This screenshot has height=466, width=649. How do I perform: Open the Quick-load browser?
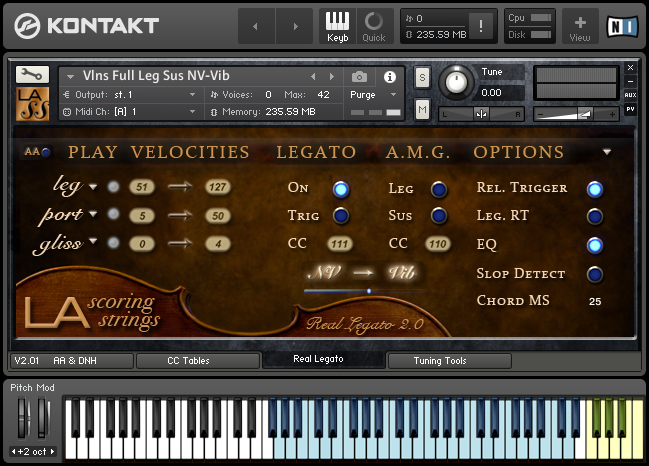pyautogui.click(x=374, y=26)
